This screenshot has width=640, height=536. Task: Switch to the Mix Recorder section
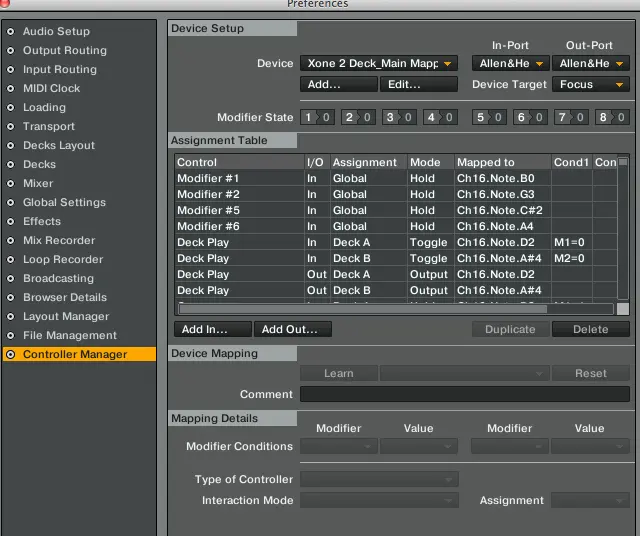tap(59, 241)
